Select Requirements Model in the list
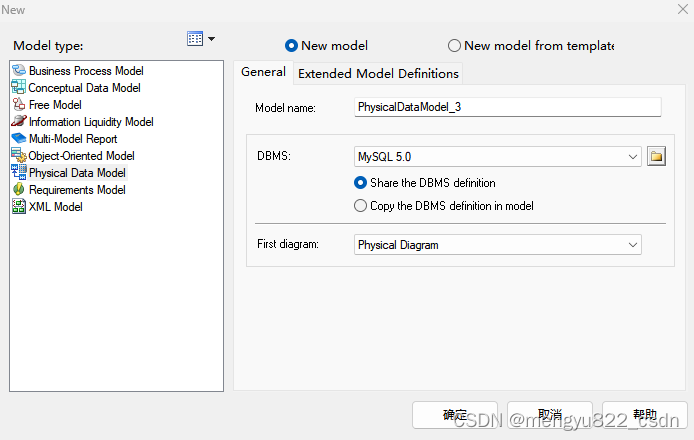 click(77, 190)
